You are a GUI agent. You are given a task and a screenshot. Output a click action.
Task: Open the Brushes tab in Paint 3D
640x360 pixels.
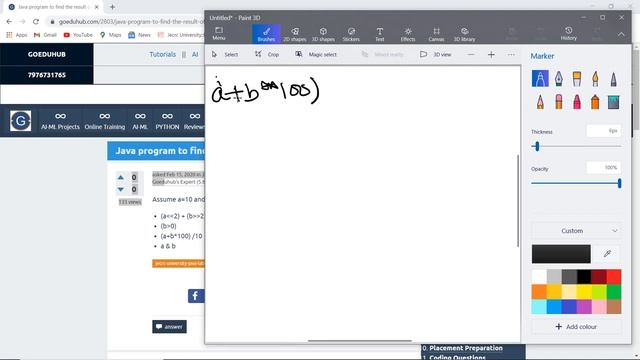266,34
